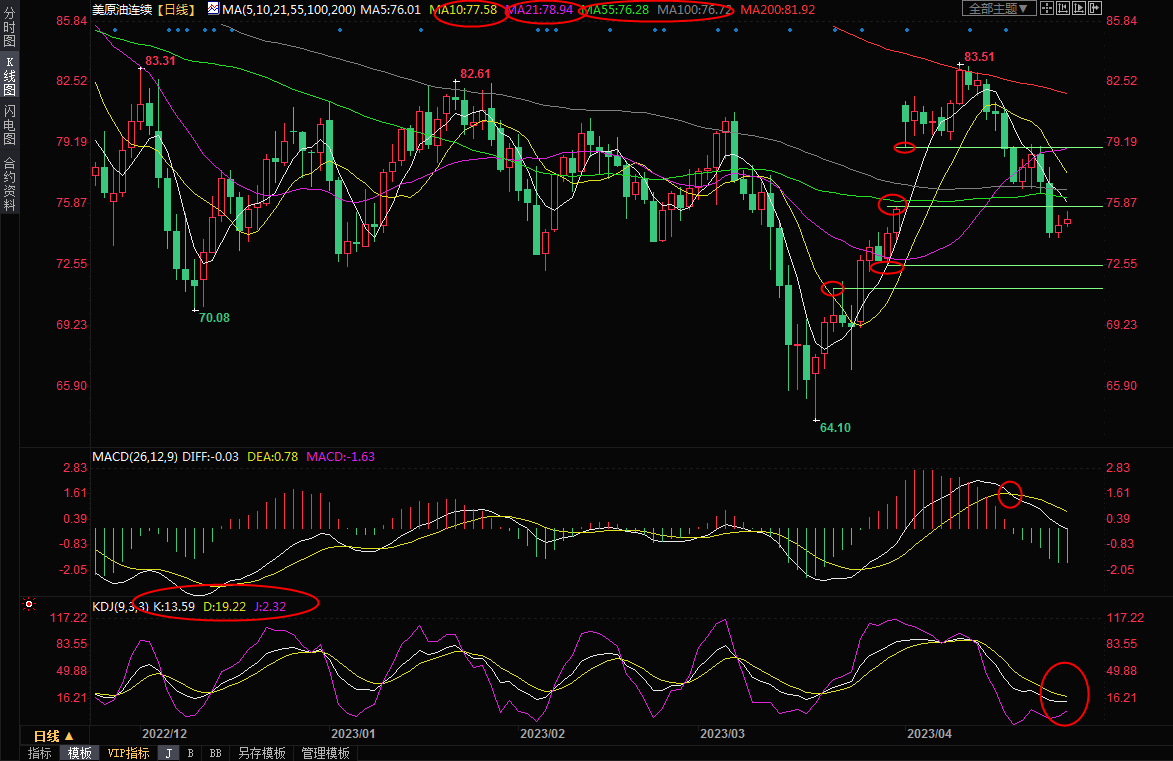Open 合约资料 in left sidebar
The image size is (1173, 761).
[9, 183]
